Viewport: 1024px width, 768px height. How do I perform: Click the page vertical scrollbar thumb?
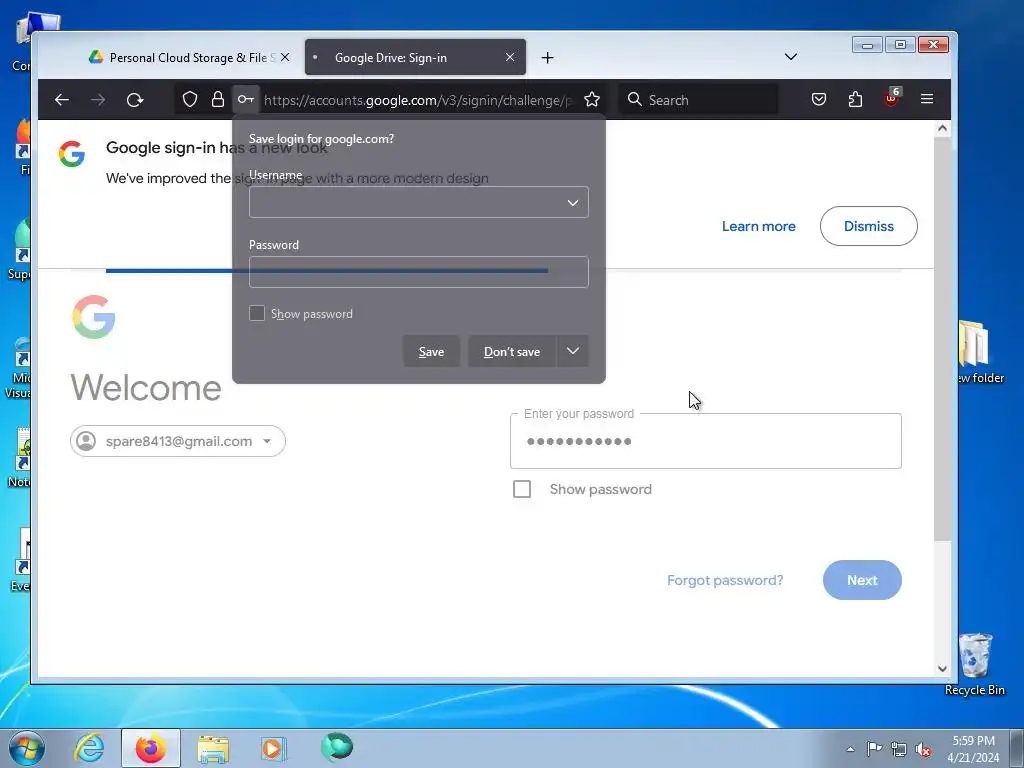[x=942, y=338]
